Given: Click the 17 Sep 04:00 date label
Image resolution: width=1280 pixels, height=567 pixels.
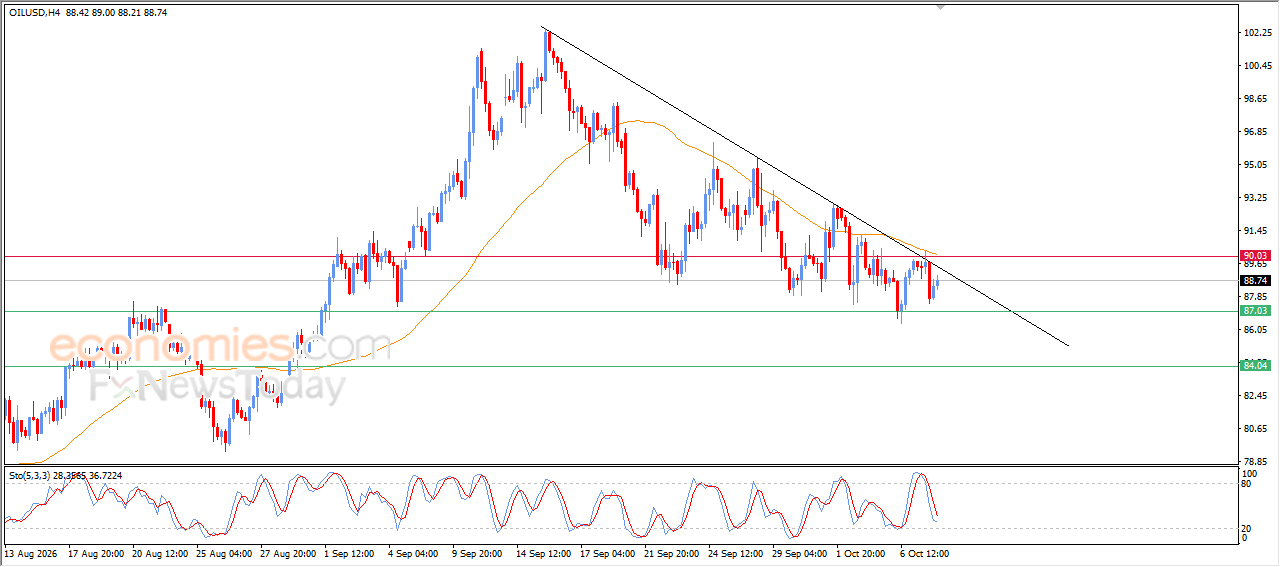Looking at the screenshot, I should [x=610, y=553].
